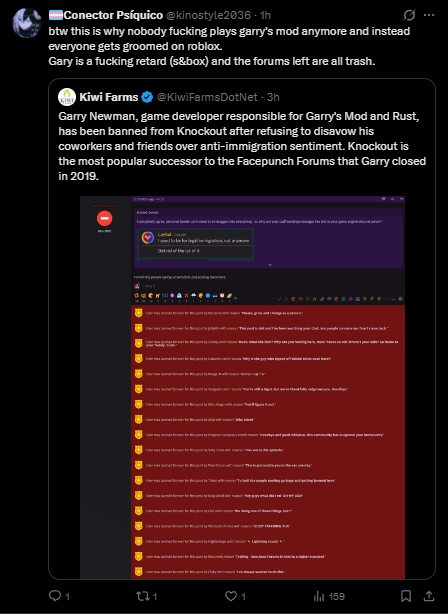View tweet analytics showing 159 views
The image size is (448, 614).
click(329, 596)
